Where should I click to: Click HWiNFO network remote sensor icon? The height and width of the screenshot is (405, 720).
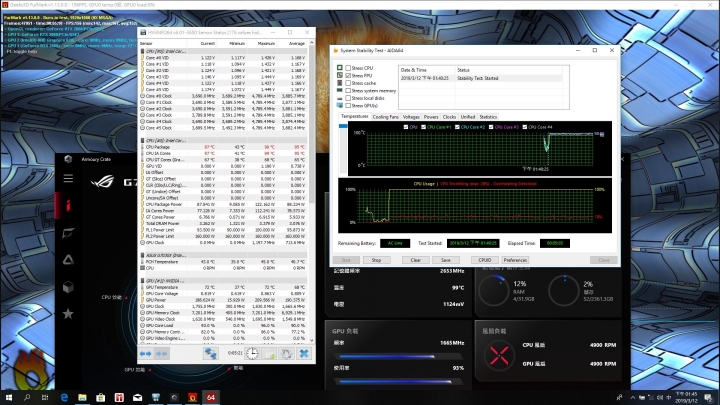pyautogui.click(x=211, y=354)
